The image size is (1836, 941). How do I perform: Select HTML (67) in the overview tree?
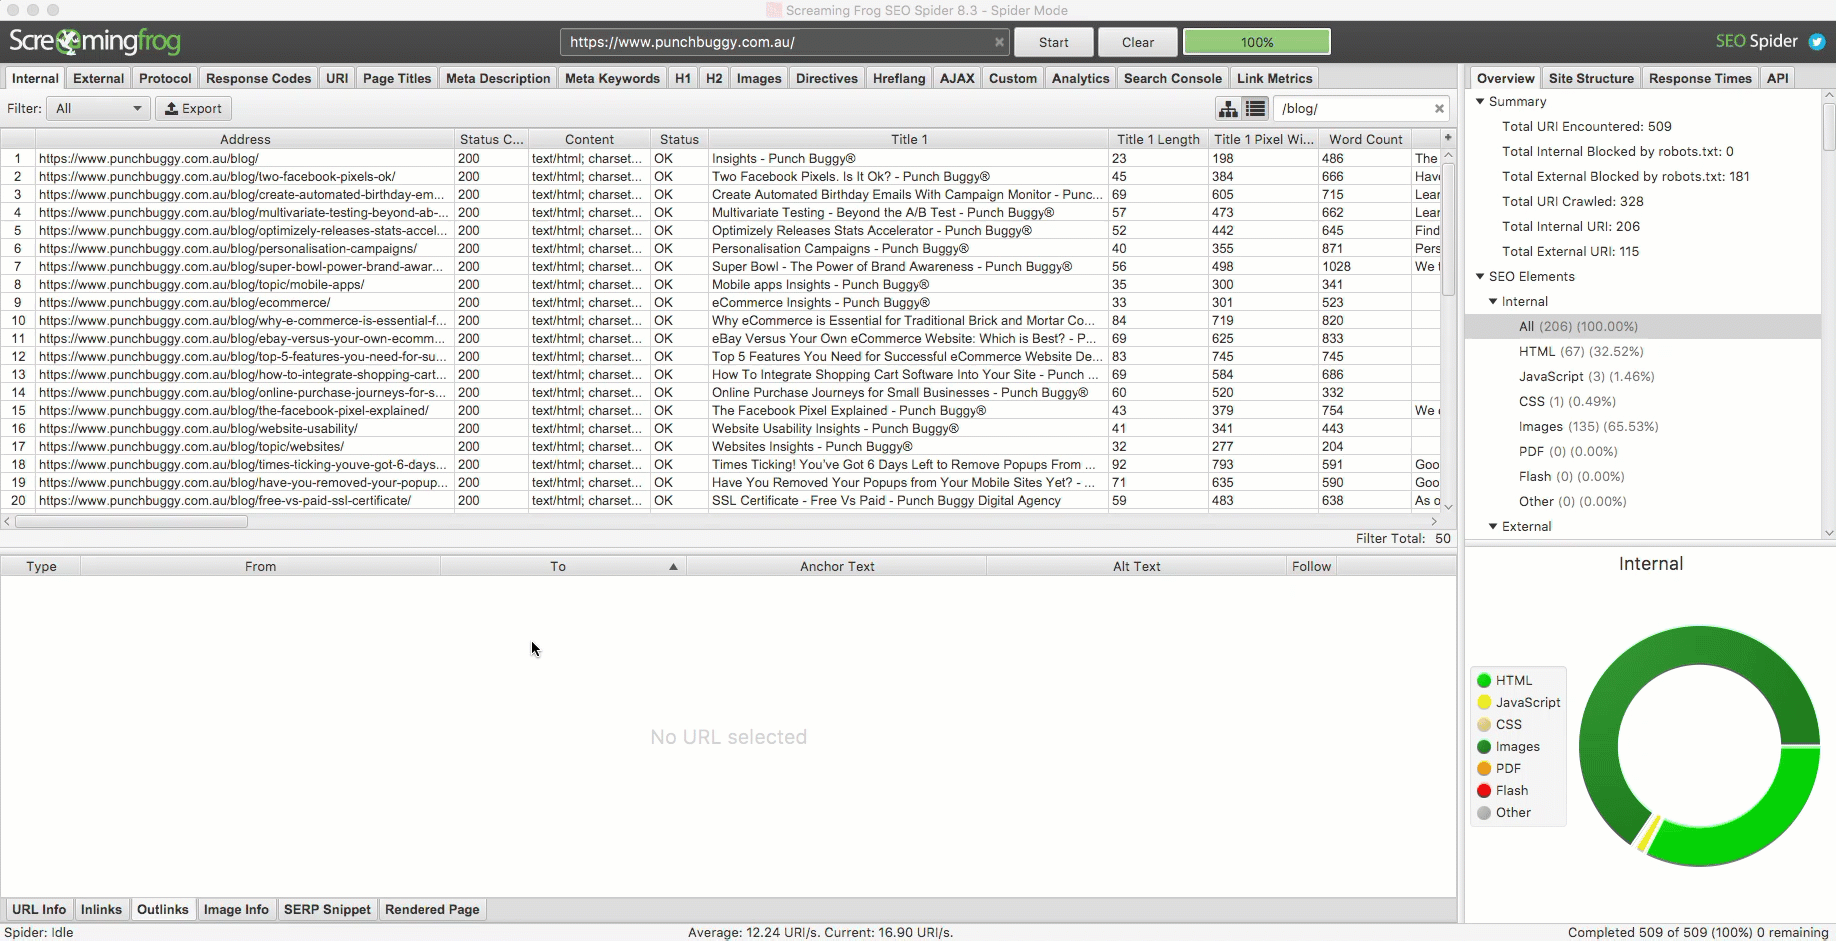click(1580, 351)
